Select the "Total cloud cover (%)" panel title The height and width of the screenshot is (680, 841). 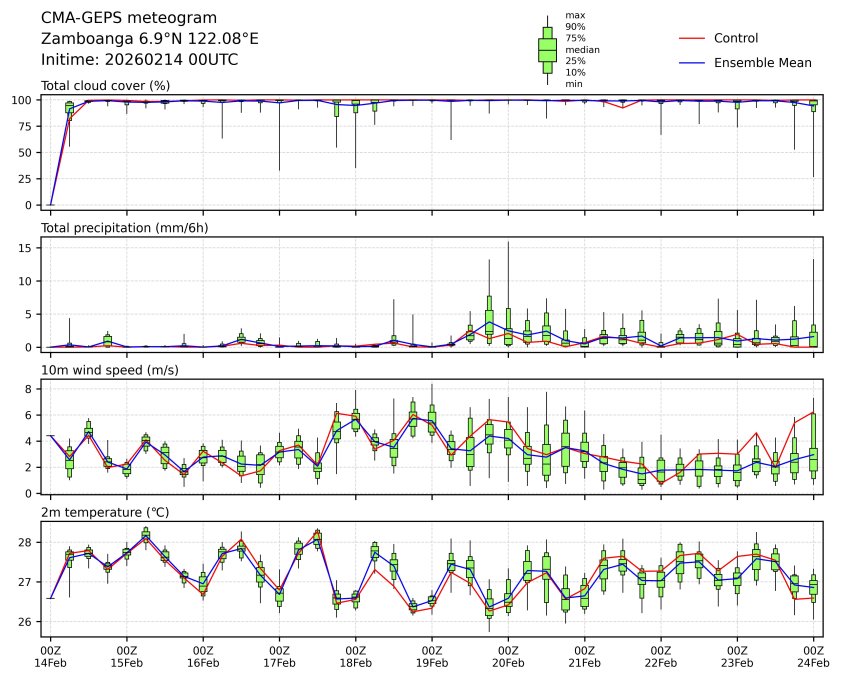pyautogui.click(x=105, y=86)
